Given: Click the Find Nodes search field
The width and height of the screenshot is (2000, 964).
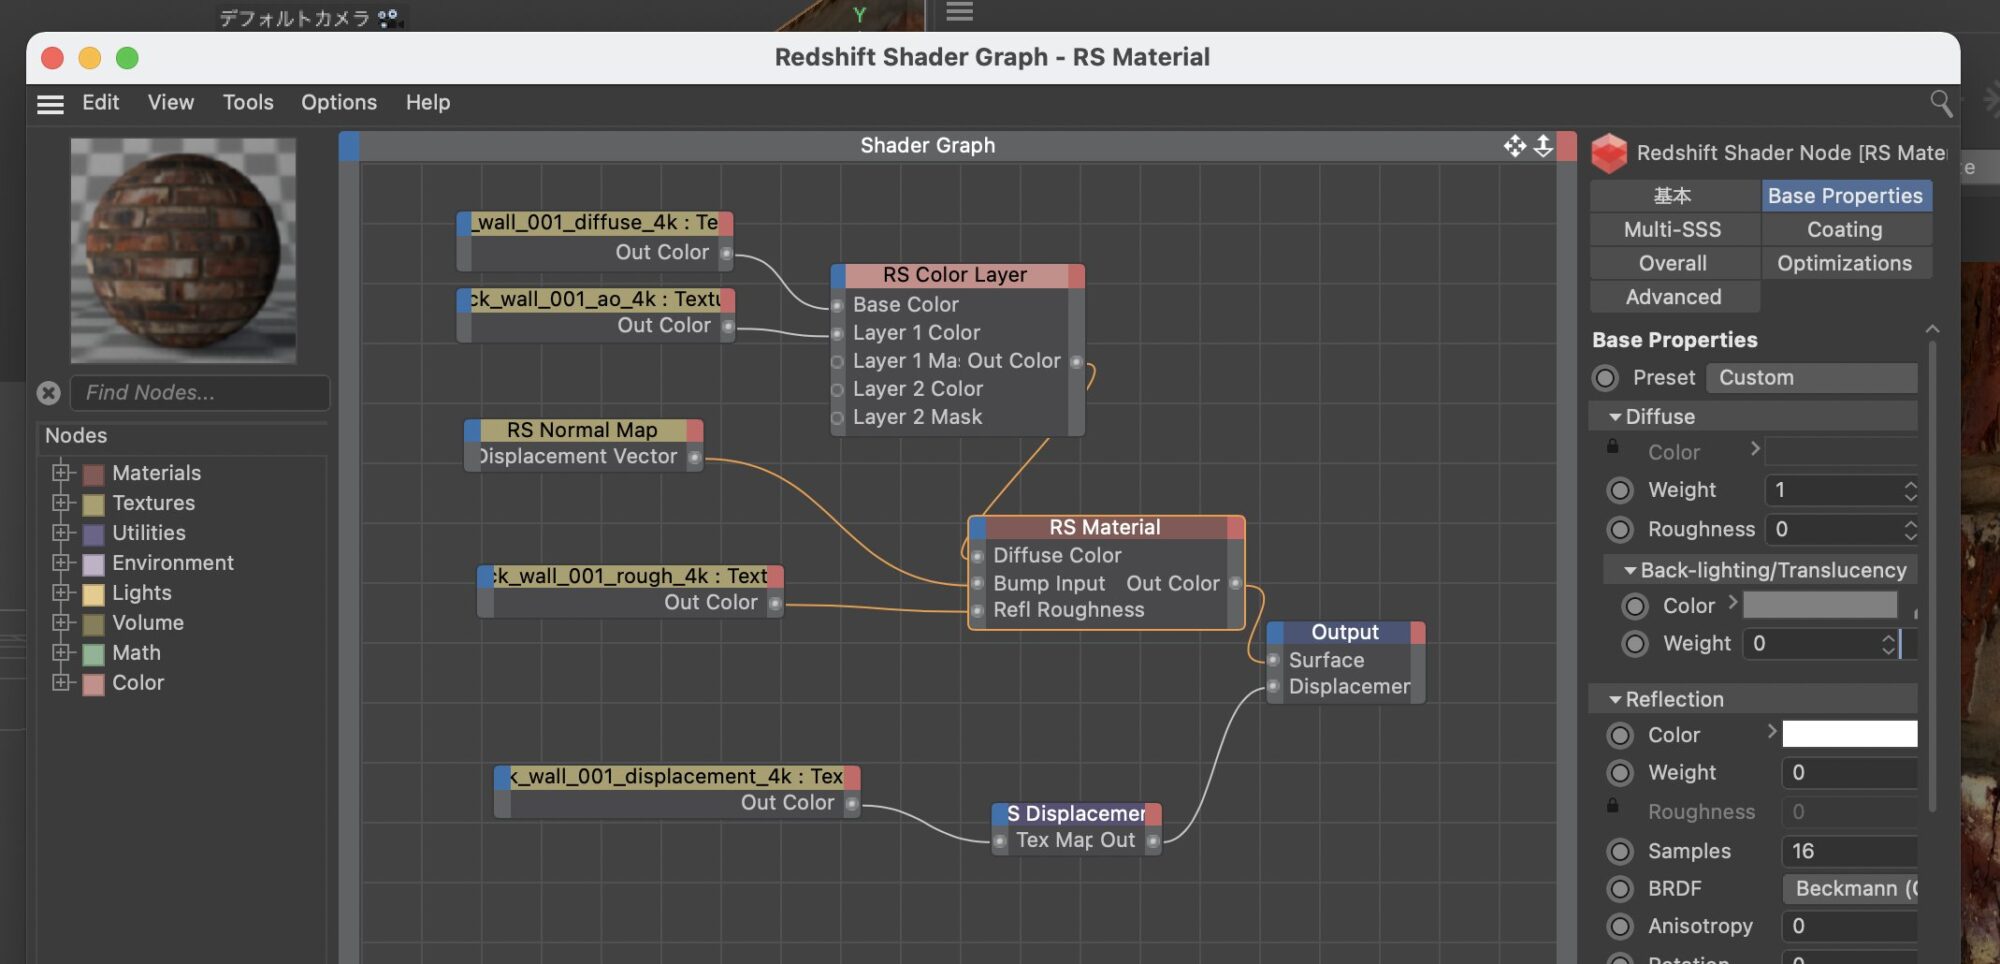Looking at the screenshot, I should pyautogui.click(x=200, y=393).
